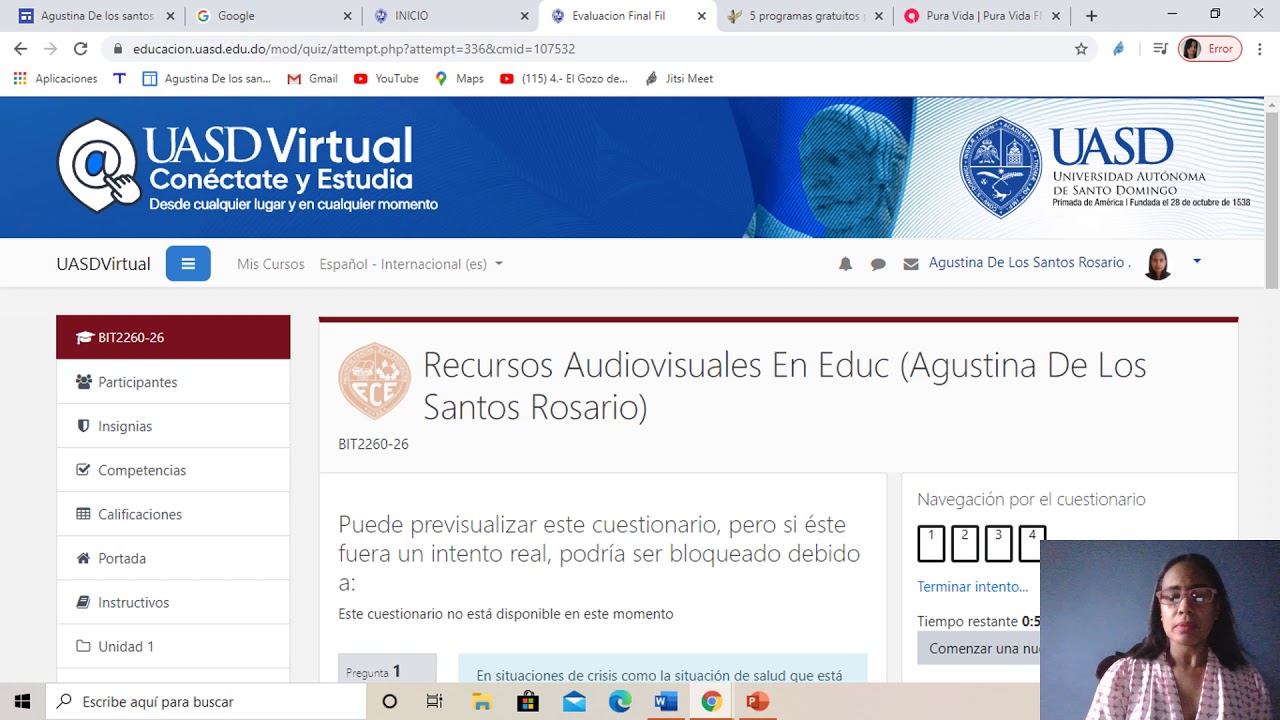This screenshot has height=720, width=1280.
Task: Switch to the Pura Vida tab
Action: click(x=982, y=16)
